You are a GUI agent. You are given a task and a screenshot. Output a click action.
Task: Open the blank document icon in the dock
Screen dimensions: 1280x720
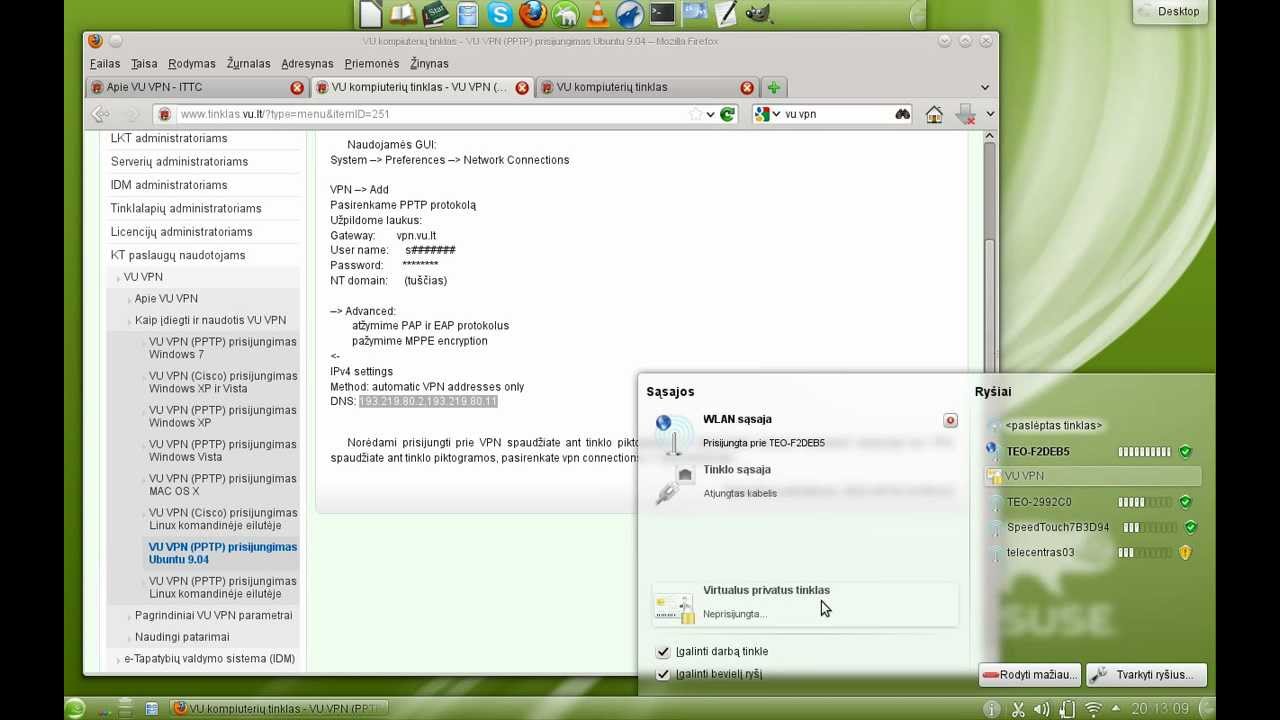[x=371, y=14]
